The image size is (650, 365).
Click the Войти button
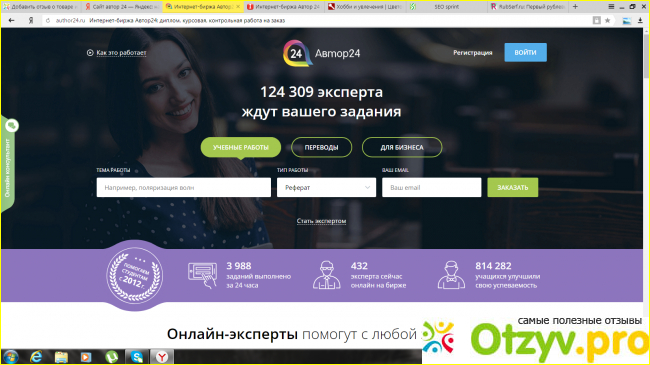coord(525,53)
